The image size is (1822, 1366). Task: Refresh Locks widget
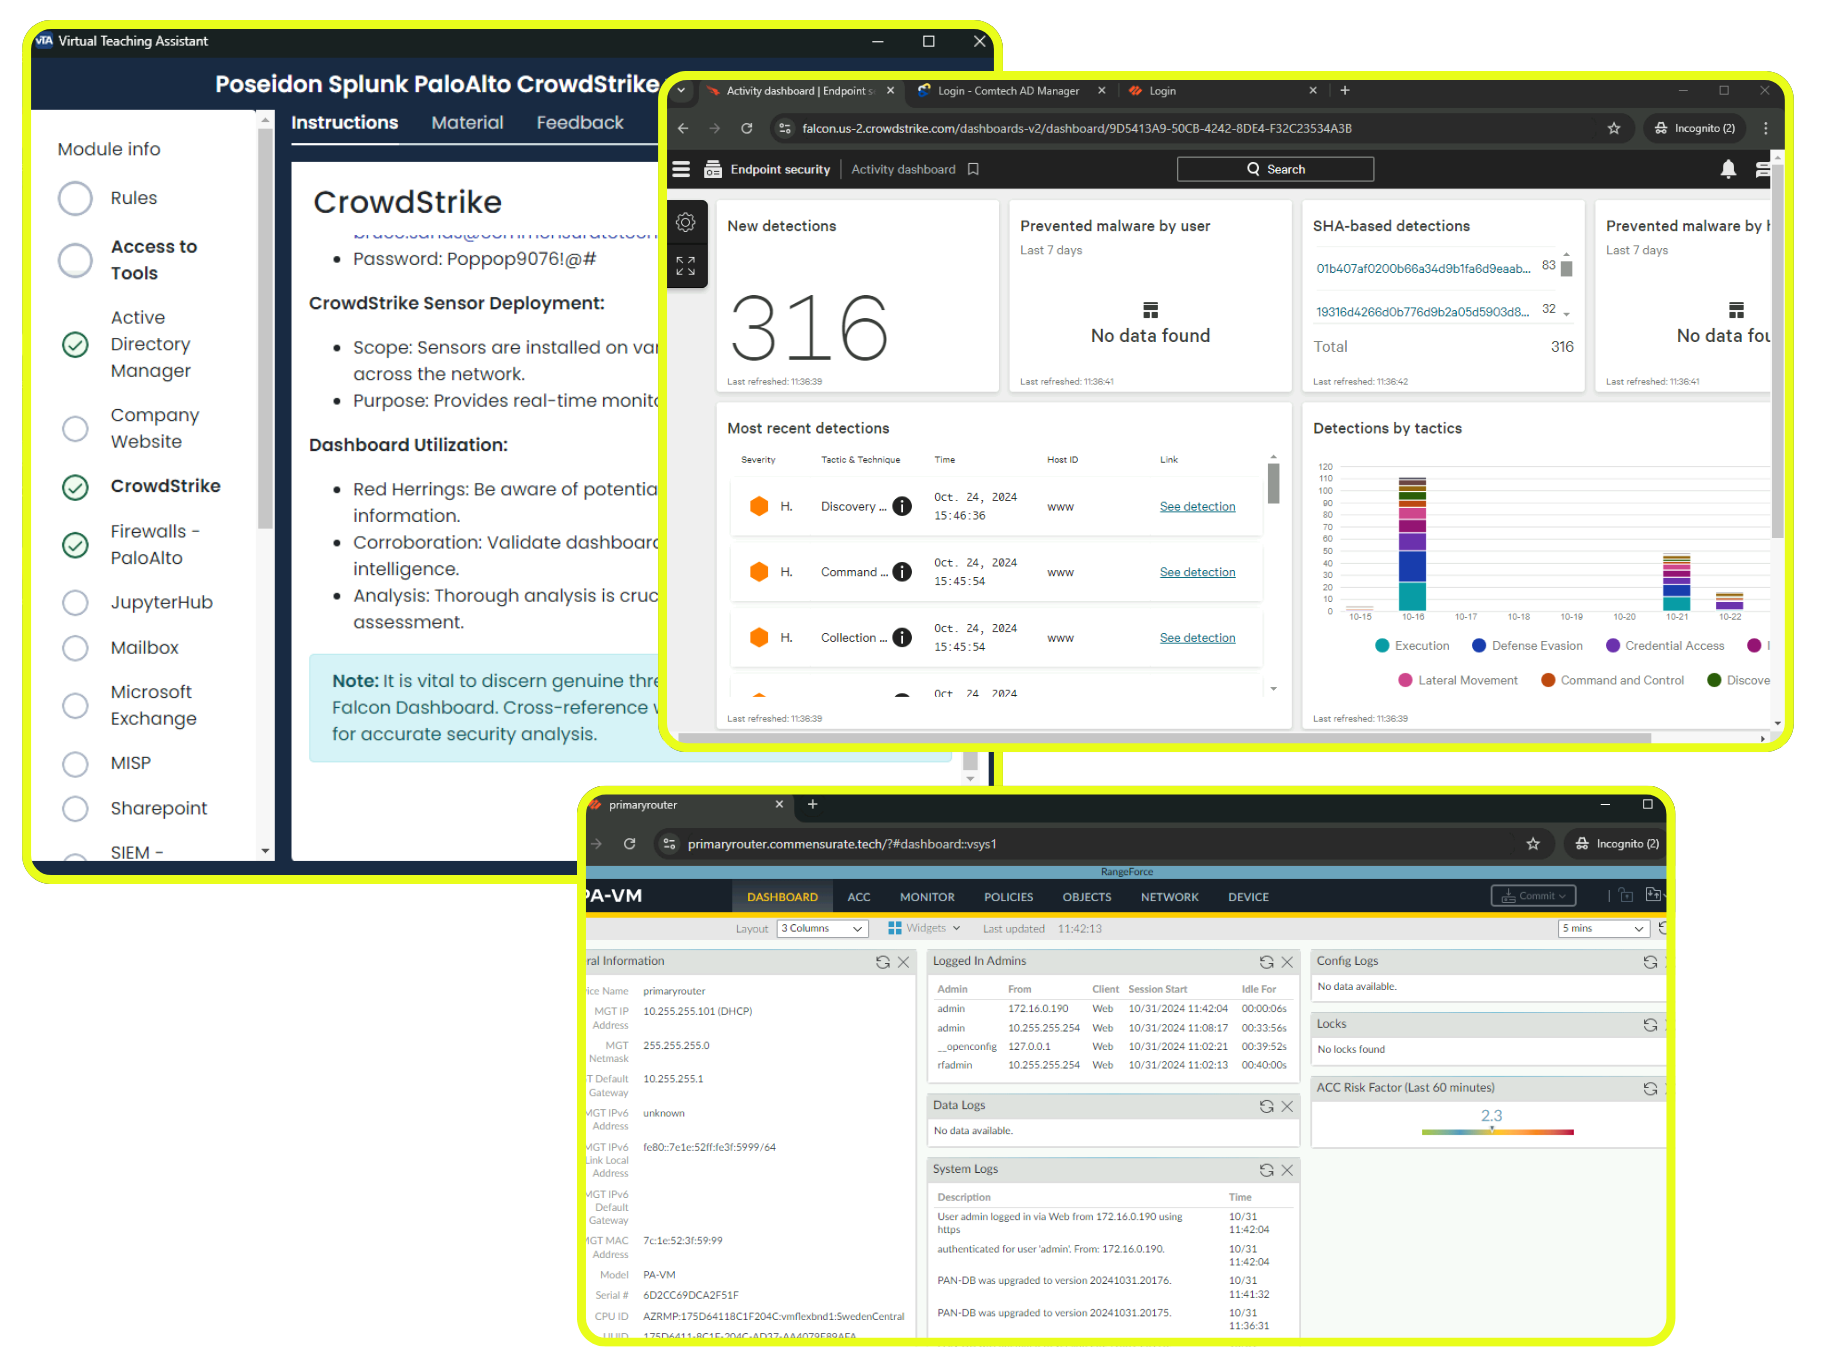1650,1025
